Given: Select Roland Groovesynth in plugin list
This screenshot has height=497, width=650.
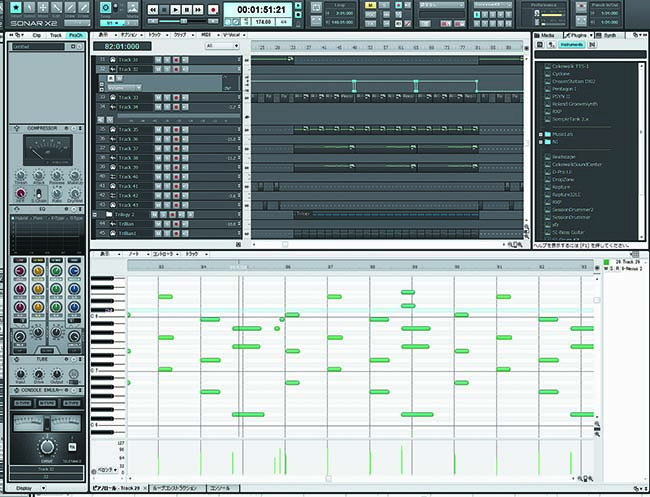Looking at the screenshot, I should tap(575, 104).
